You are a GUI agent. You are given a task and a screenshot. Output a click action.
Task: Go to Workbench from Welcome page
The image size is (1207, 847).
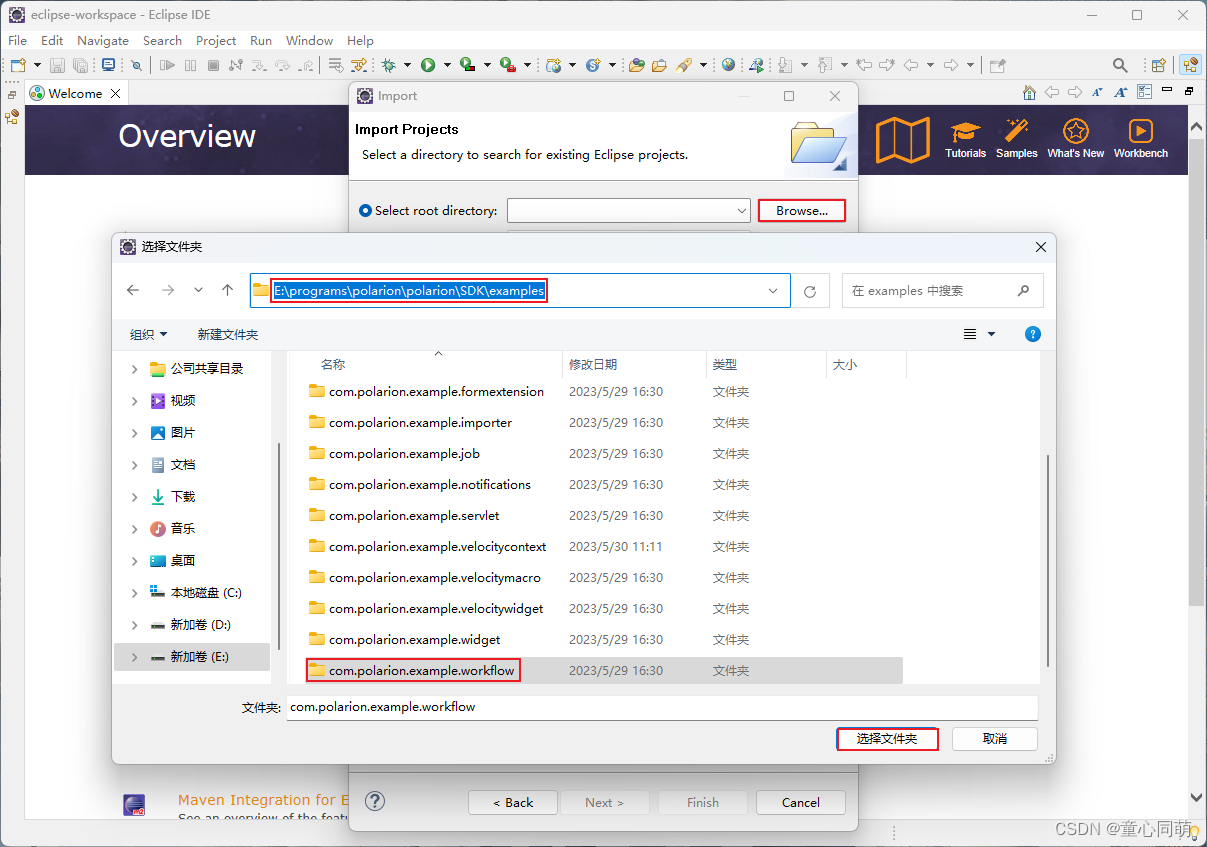[x=1141, y=139]
